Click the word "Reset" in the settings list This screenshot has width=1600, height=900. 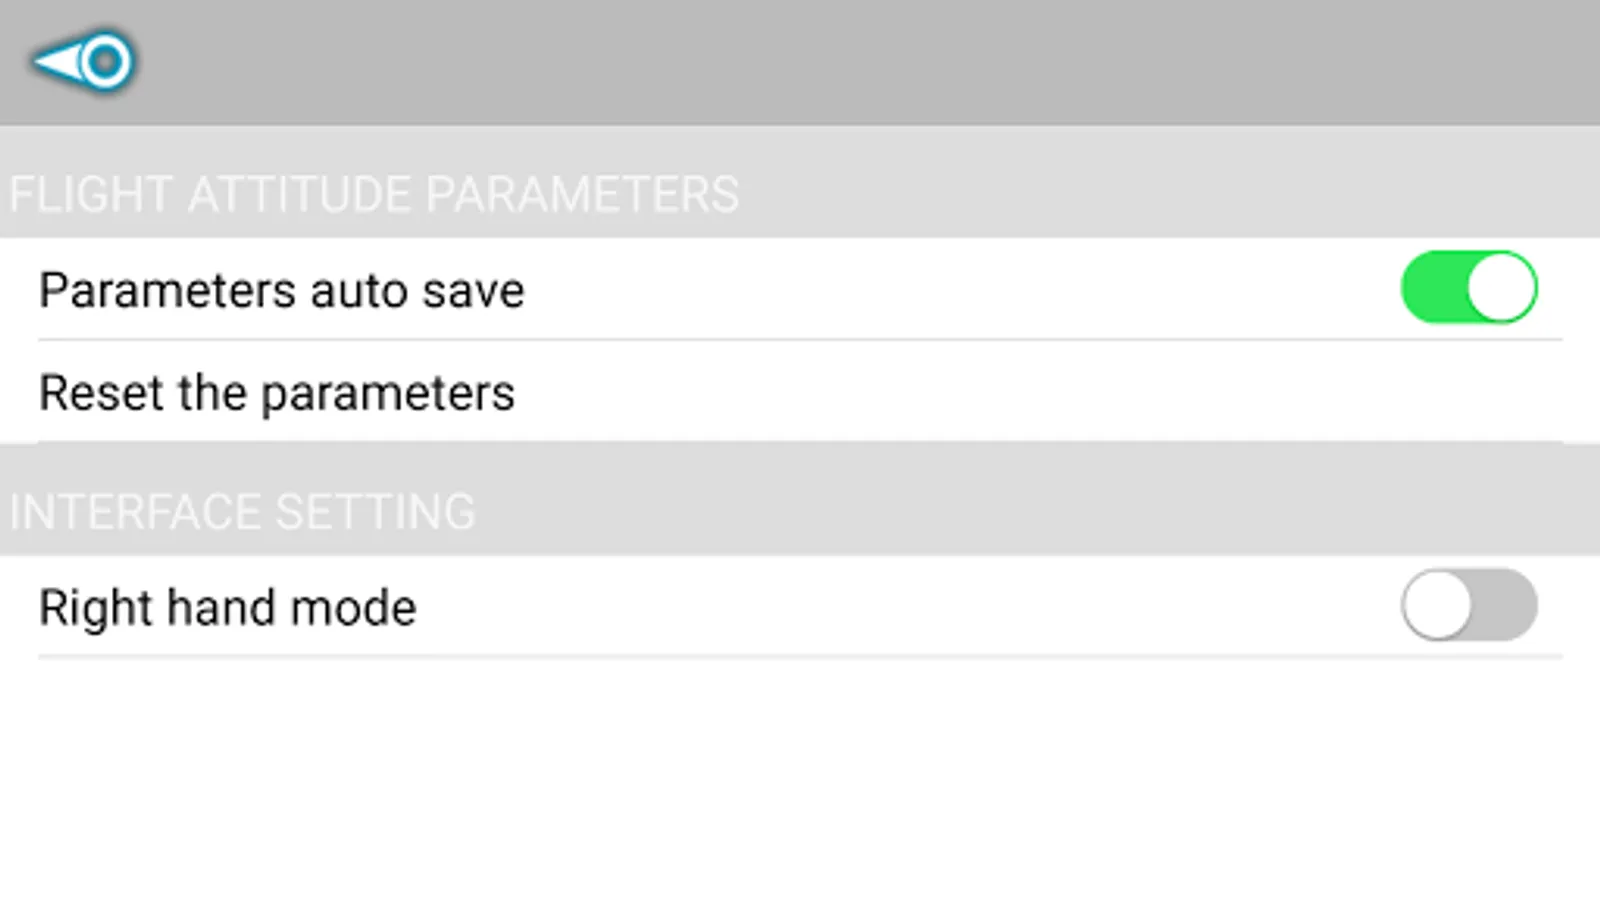click(102, 393)
